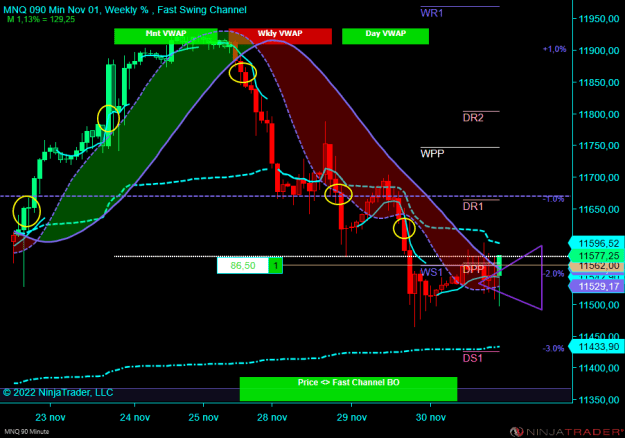Image resolution: width=625 pixels, height=438 pixels.
Task: Click the 11350,00 price axis label
Action: click(599, 400)
